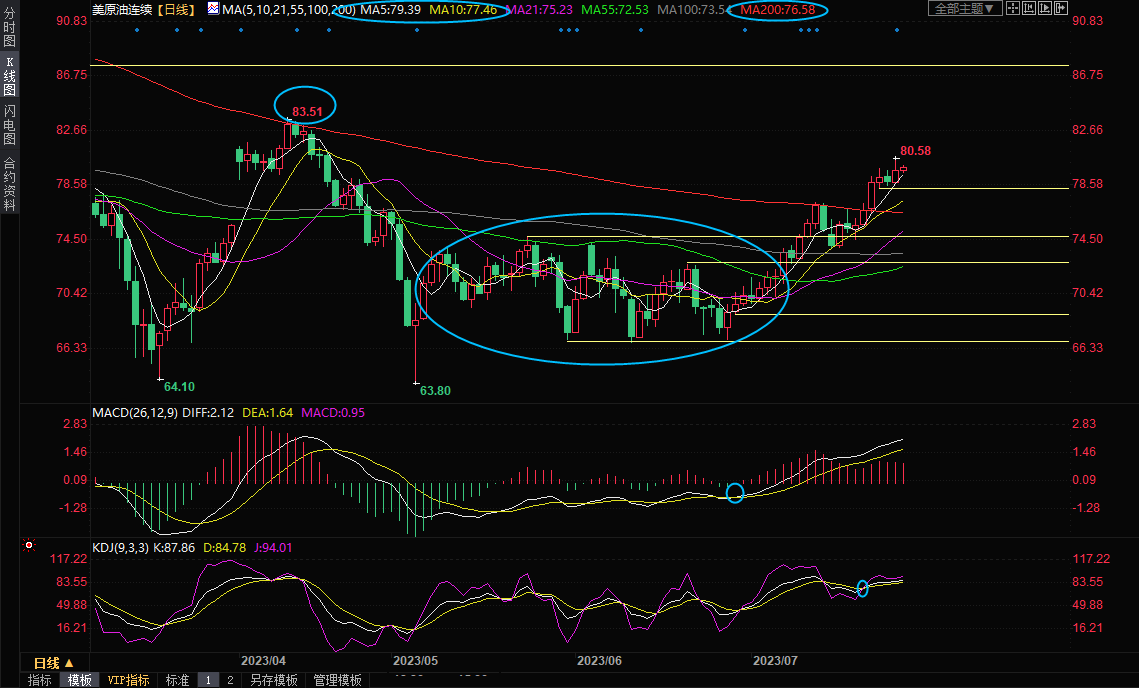Click the MA indicator chart icon
The image size is (1139, 688).
tap(212, 9)
